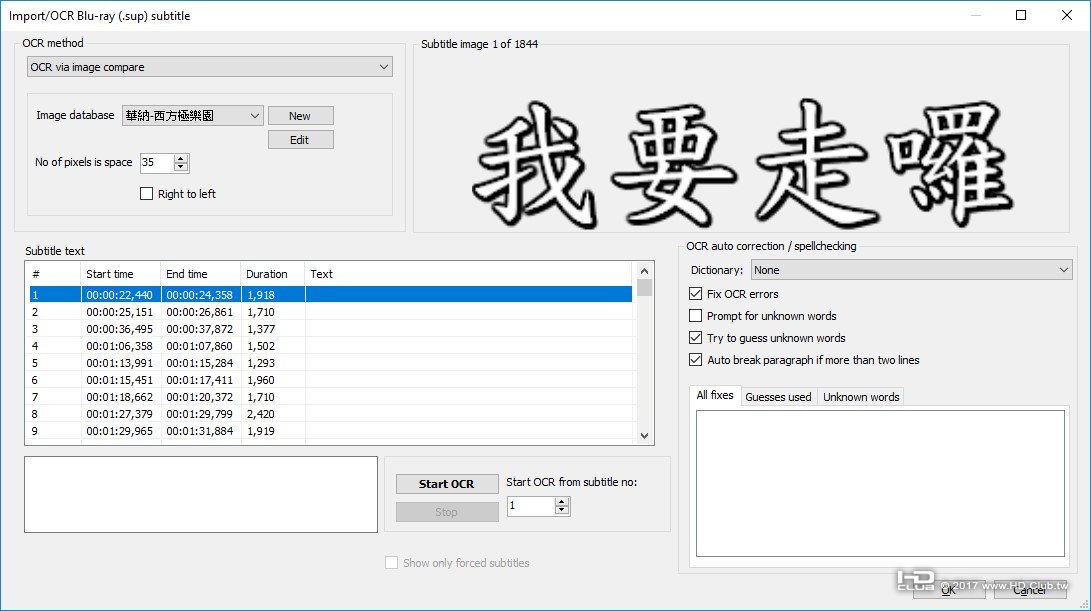Enable the Right to left option
1091x611 pixels.
click(x=146, y=194)
